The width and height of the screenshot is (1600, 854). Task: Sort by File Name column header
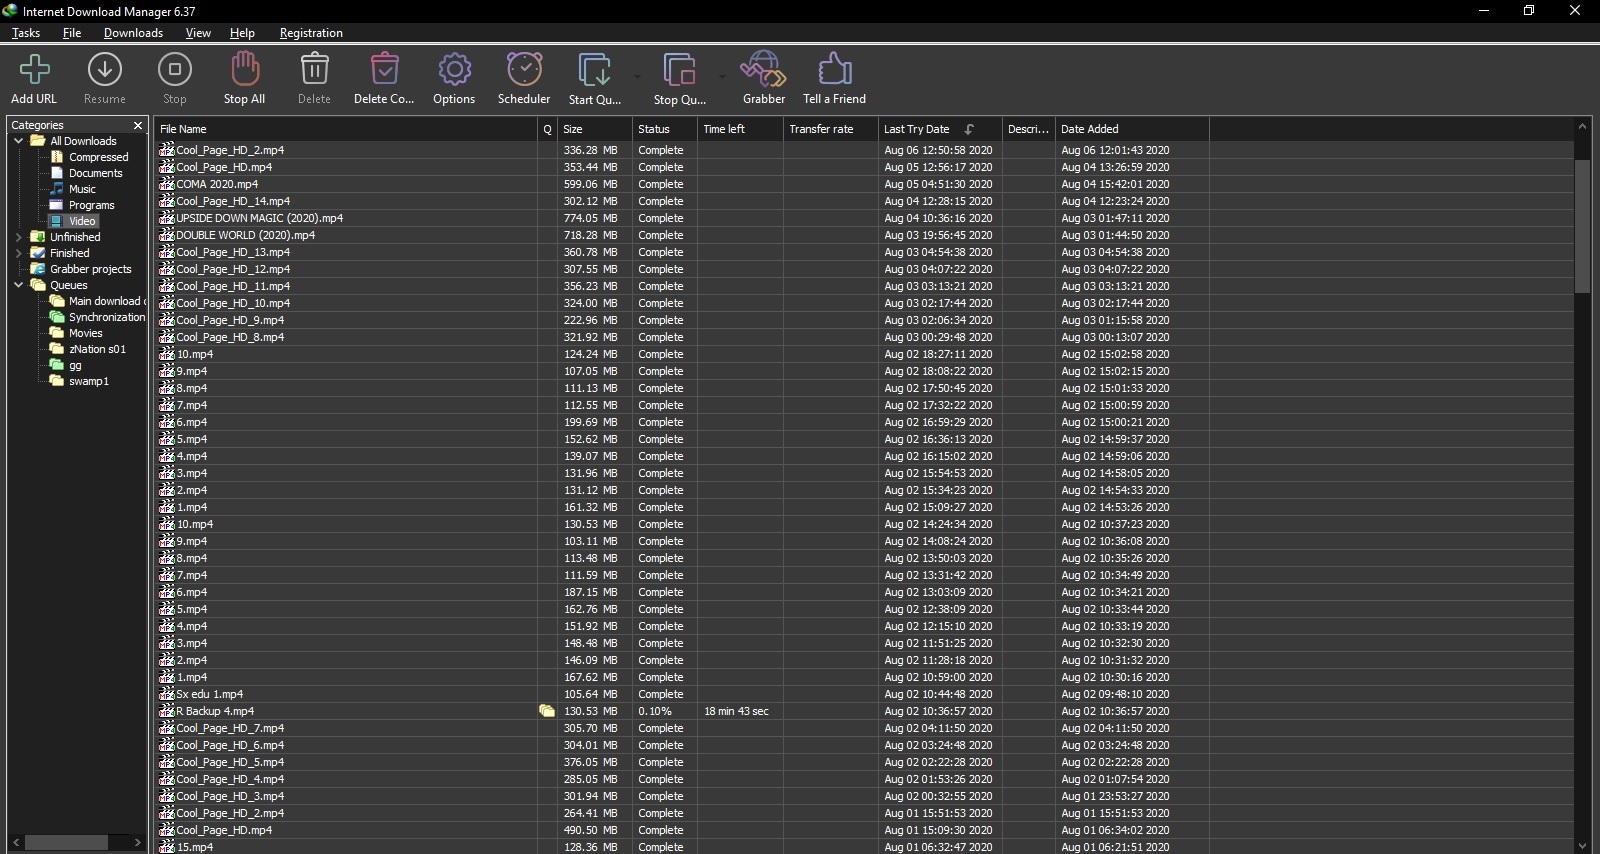346,129
